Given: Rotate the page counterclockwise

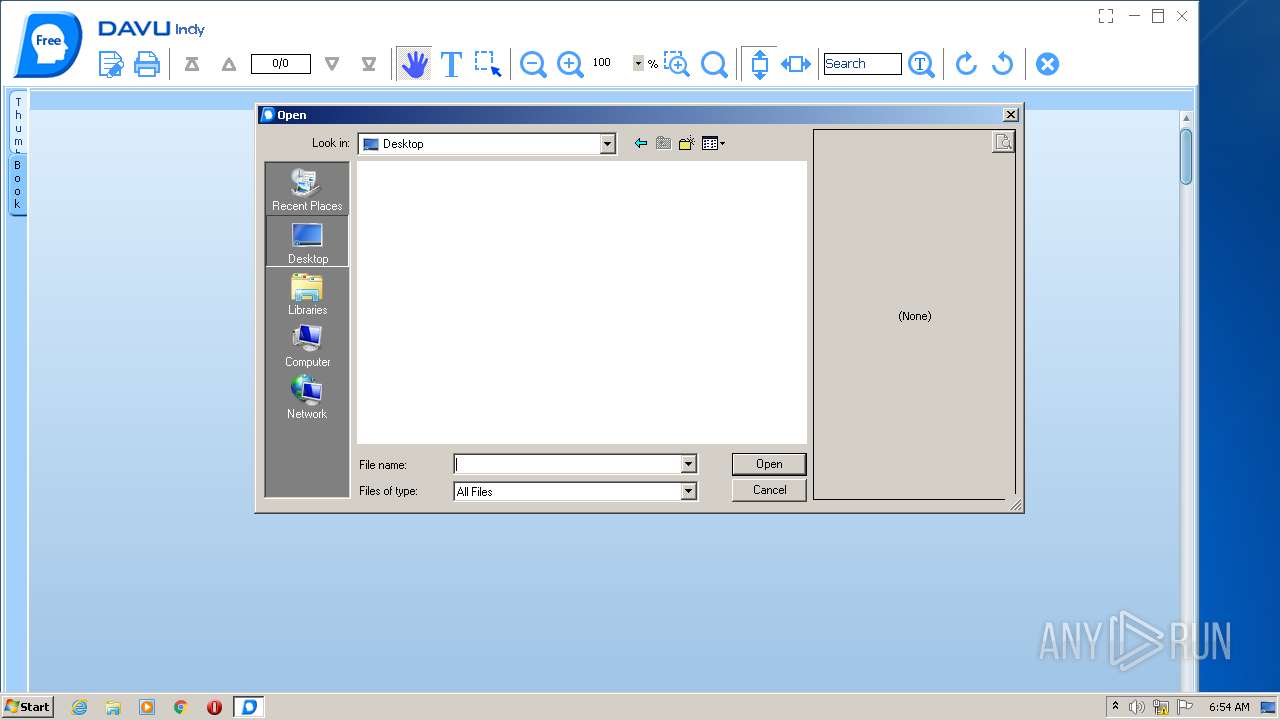Looking at the screenshot, I should 1002,64.
